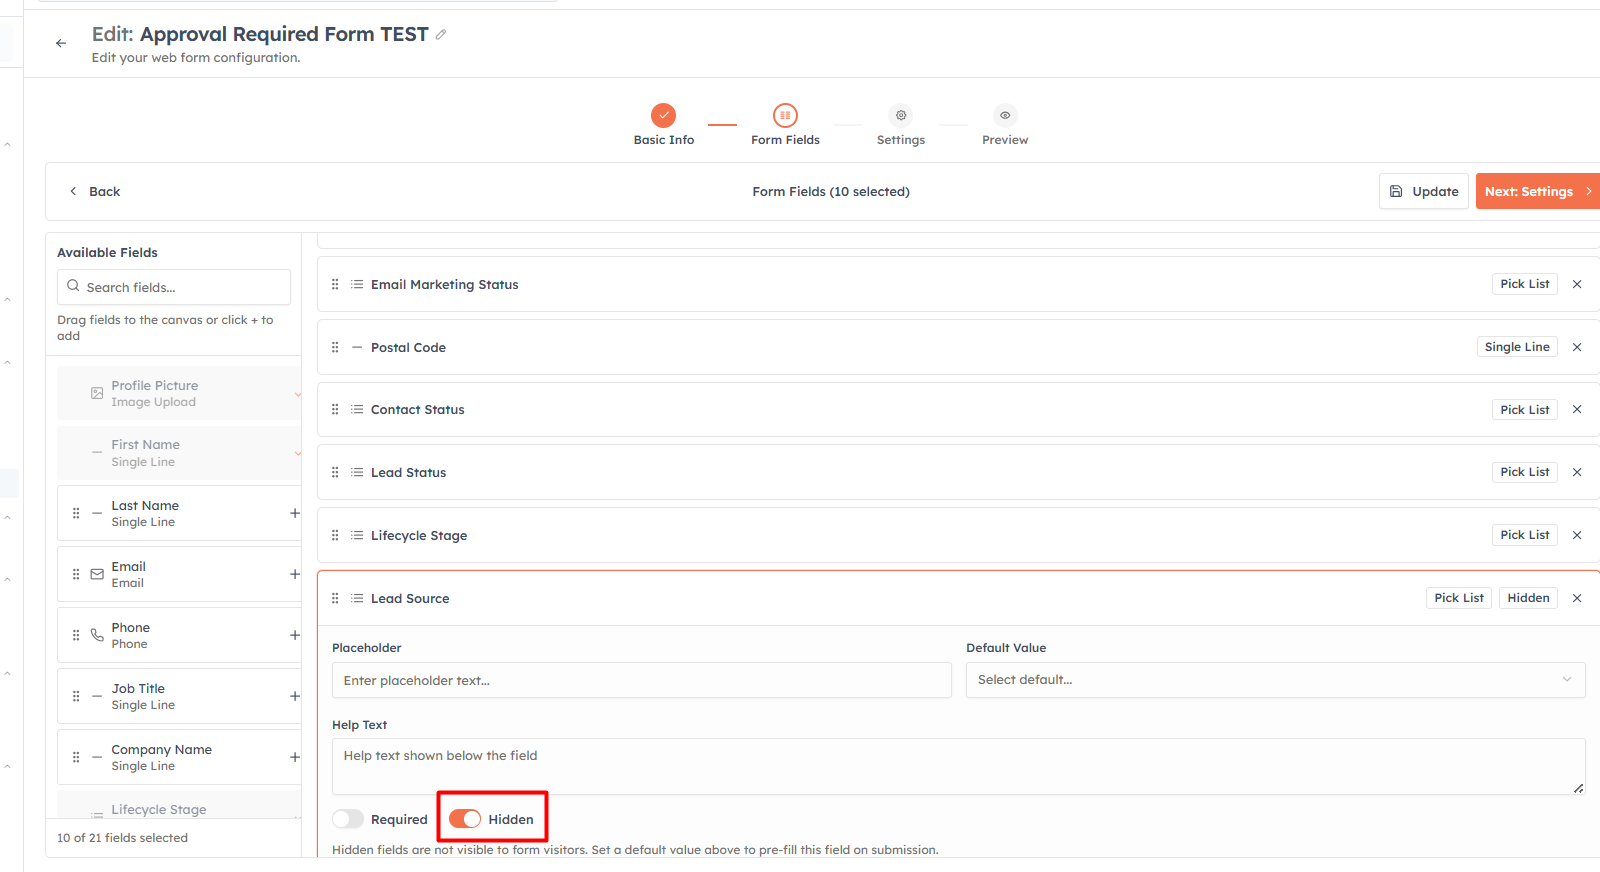Click drag handle of Postal Code row
The width and height of the screenshot is (1600, 872).
(335, 347)
